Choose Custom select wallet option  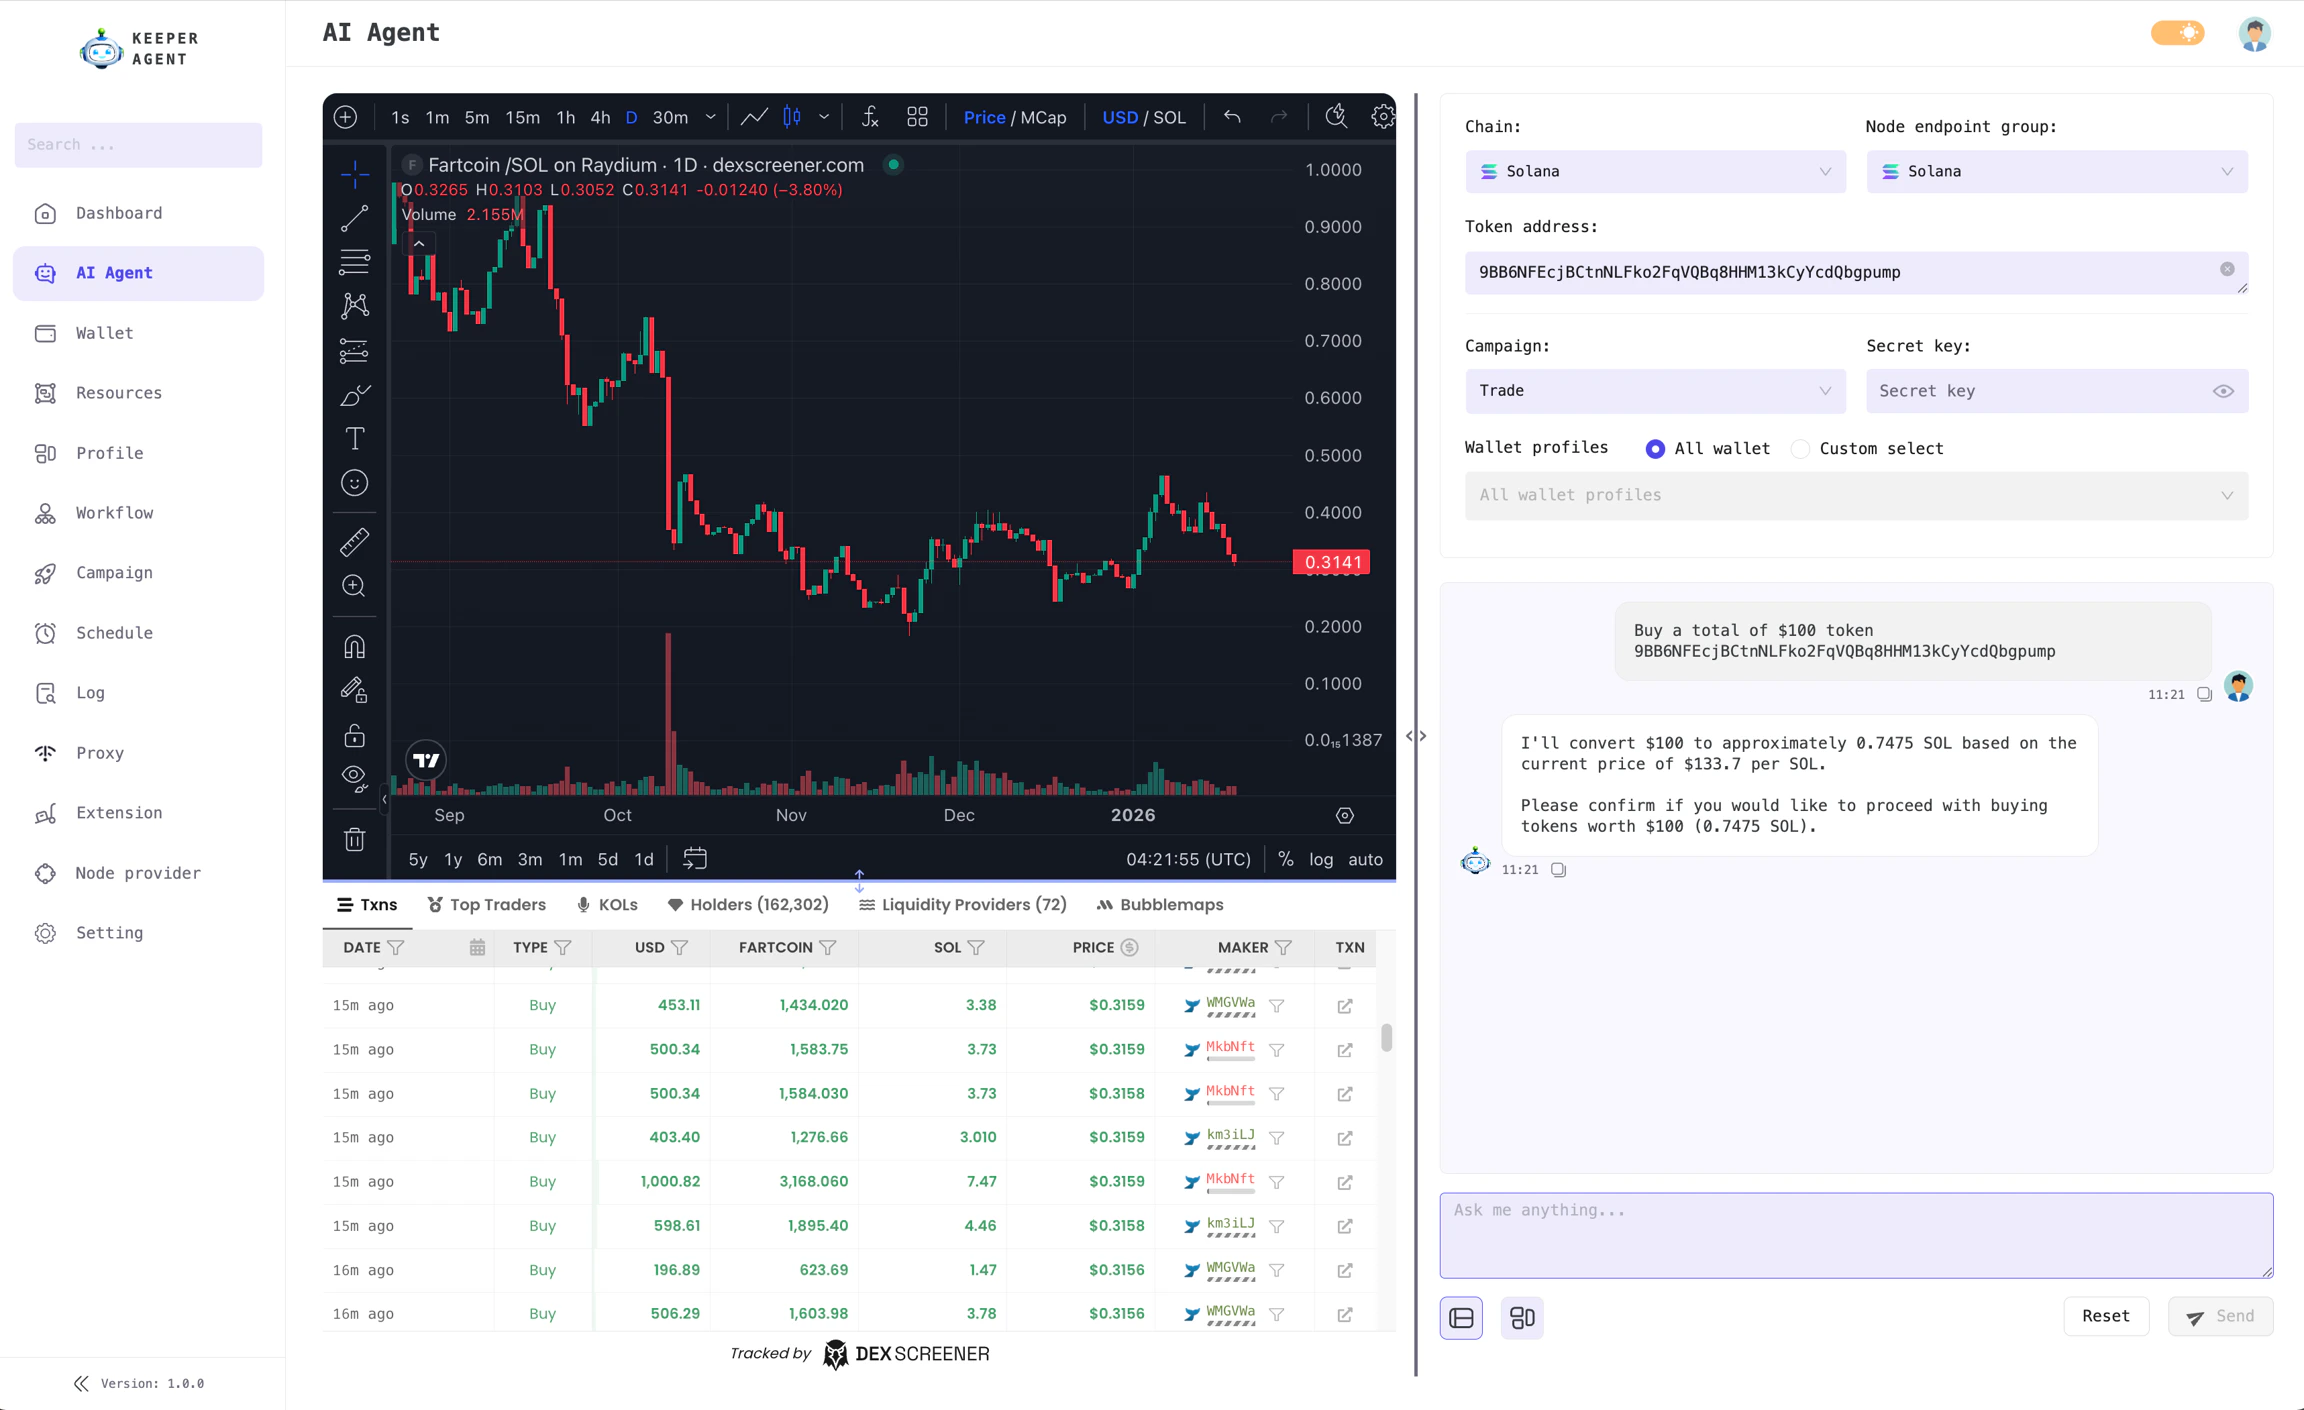1800,448
